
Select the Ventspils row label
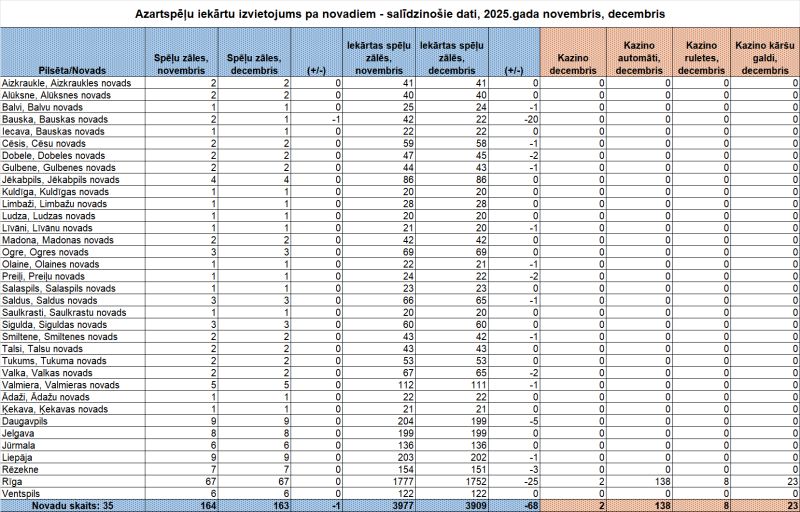(23, 494)
